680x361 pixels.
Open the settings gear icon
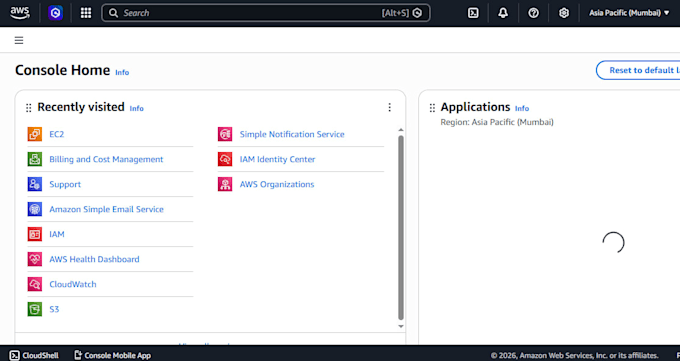point(564,13)
